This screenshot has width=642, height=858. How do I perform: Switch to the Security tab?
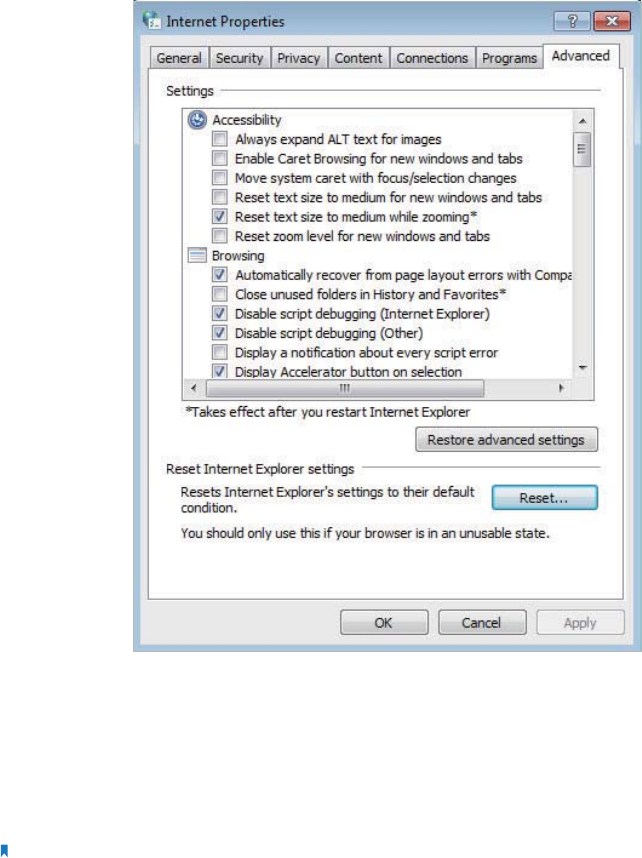click(239, 58)
